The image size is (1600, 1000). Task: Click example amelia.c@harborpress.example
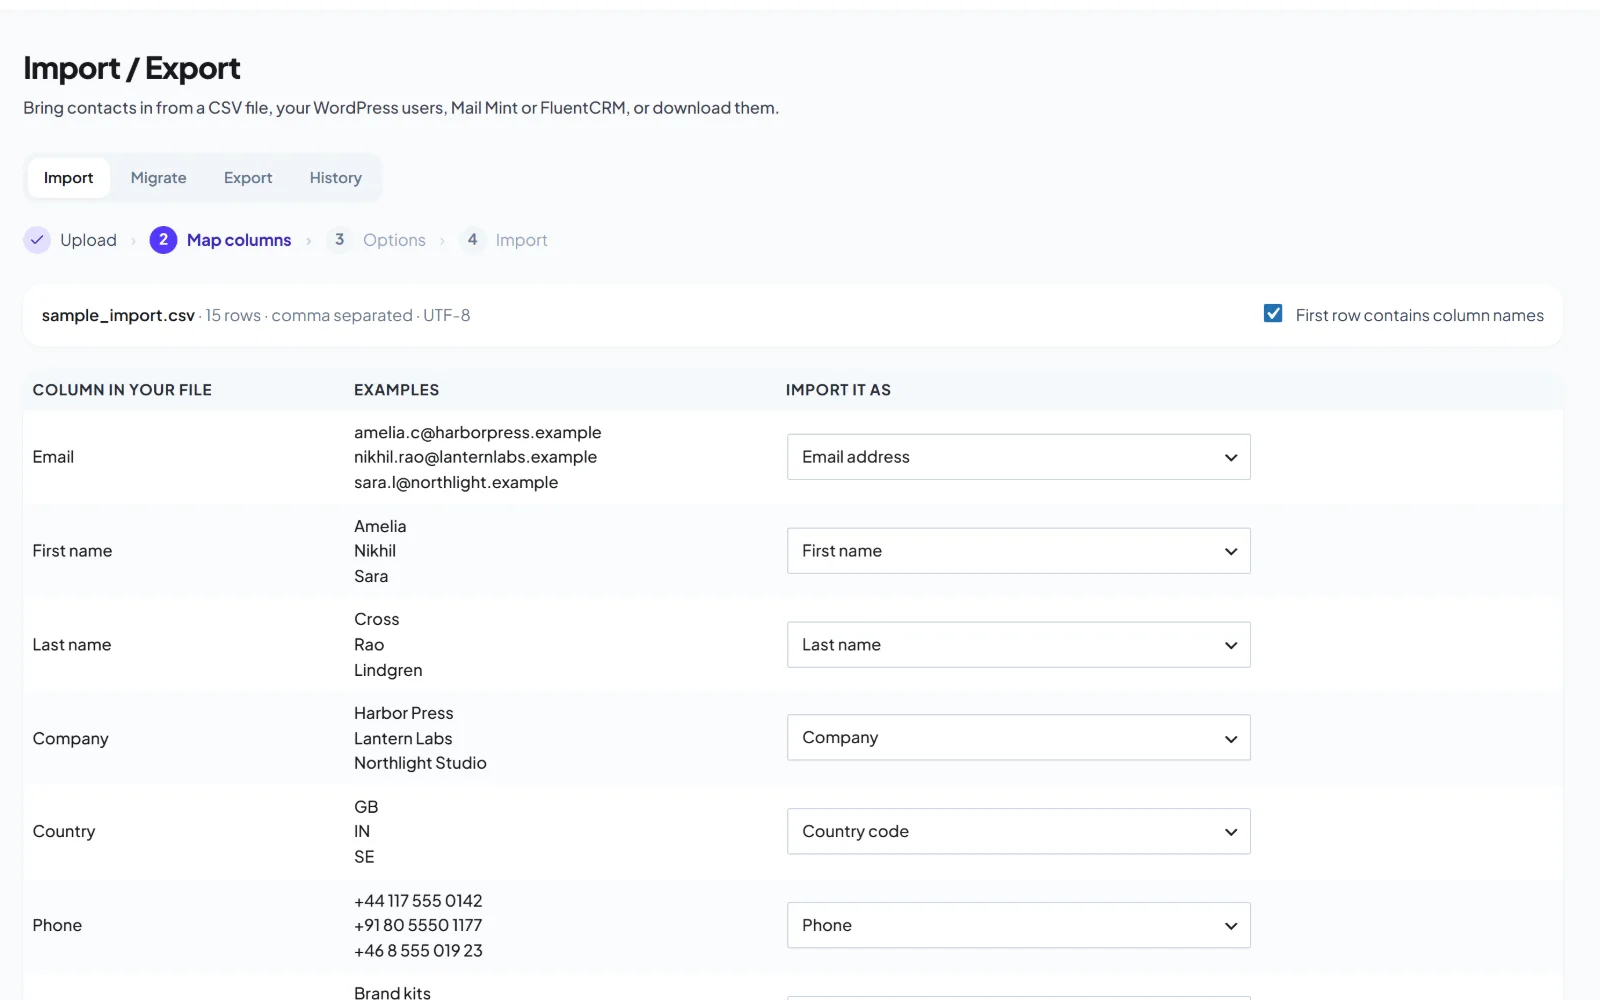pyautogui.click(x=477, y=432)
